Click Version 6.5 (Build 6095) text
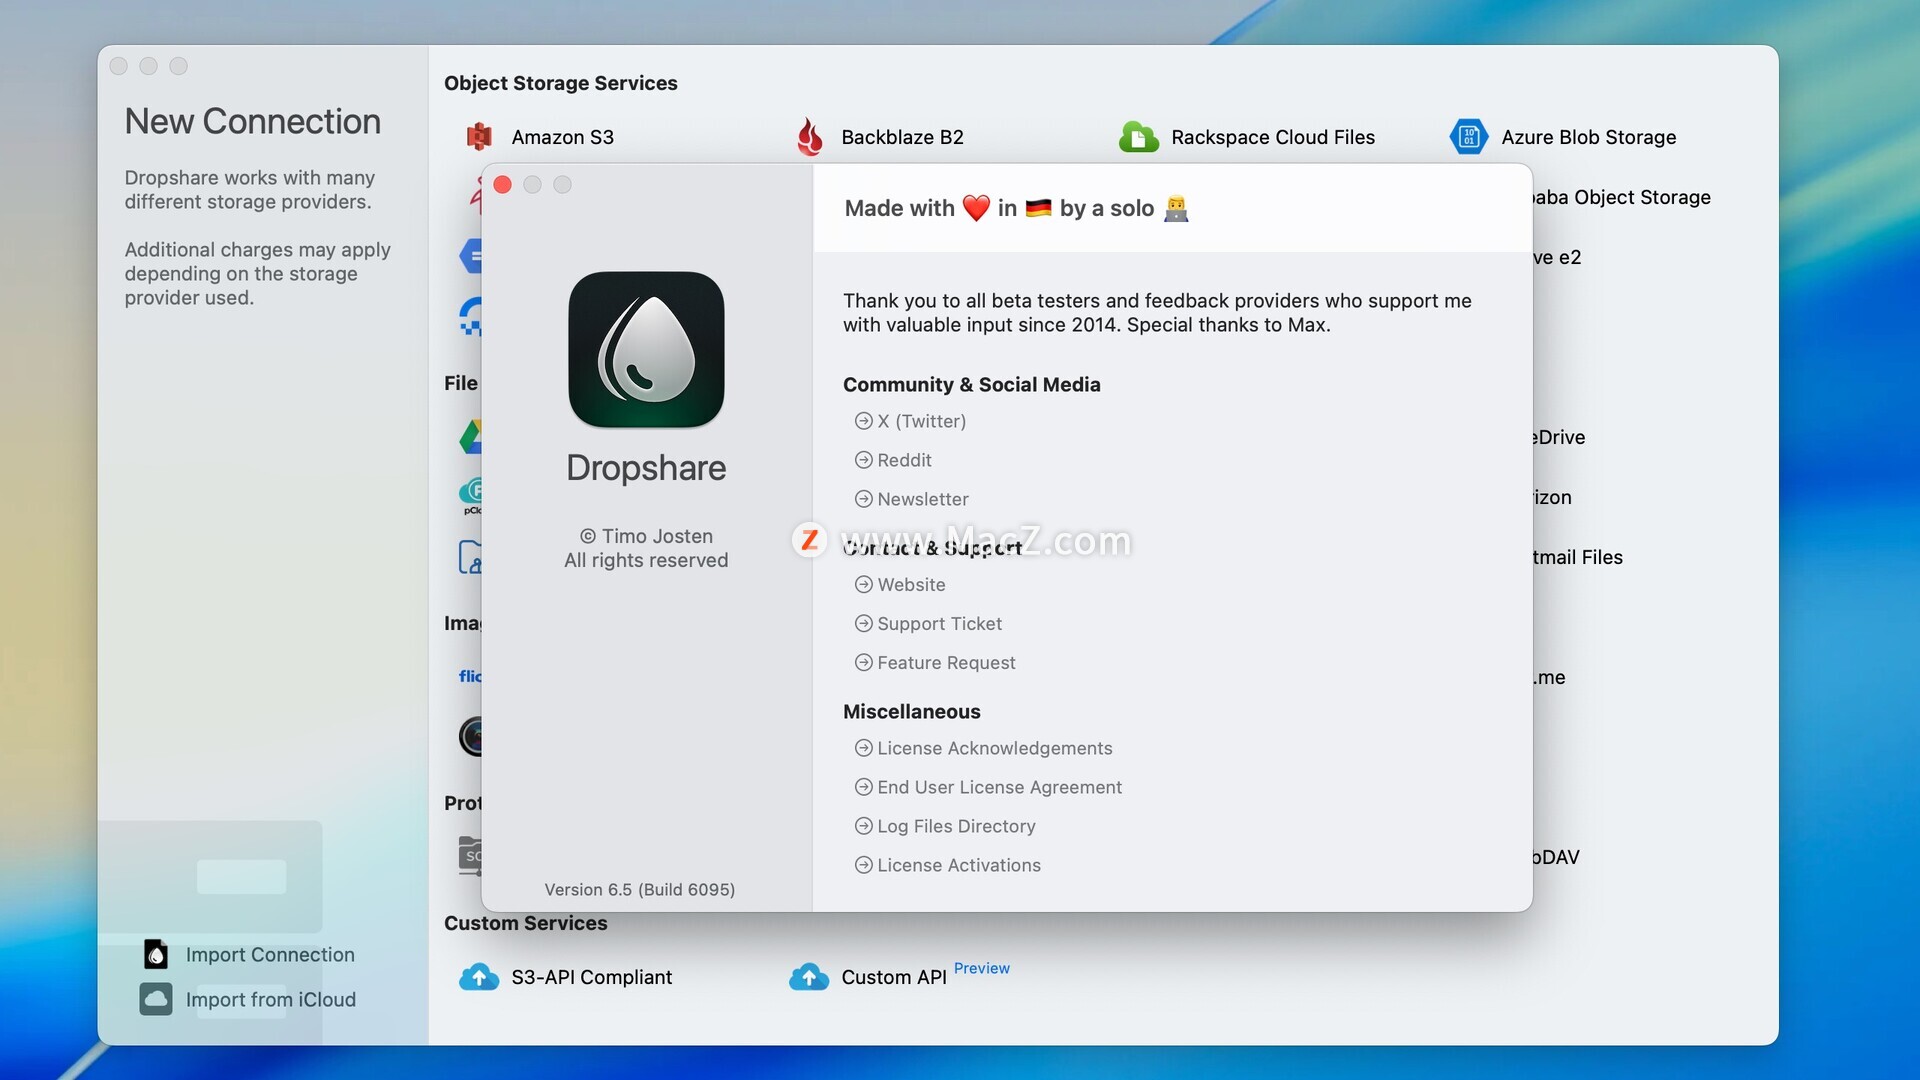Viewport: 1920px width, 1080px height. (640, 889)
